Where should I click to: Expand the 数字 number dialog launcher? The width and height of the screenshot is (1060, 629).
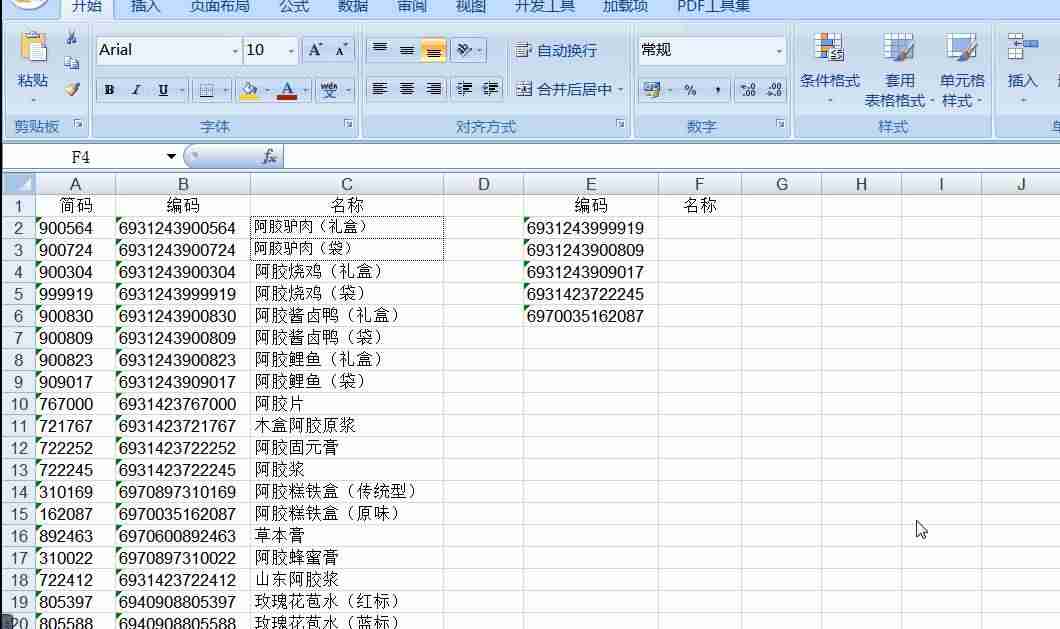click(x=780, y=124)
